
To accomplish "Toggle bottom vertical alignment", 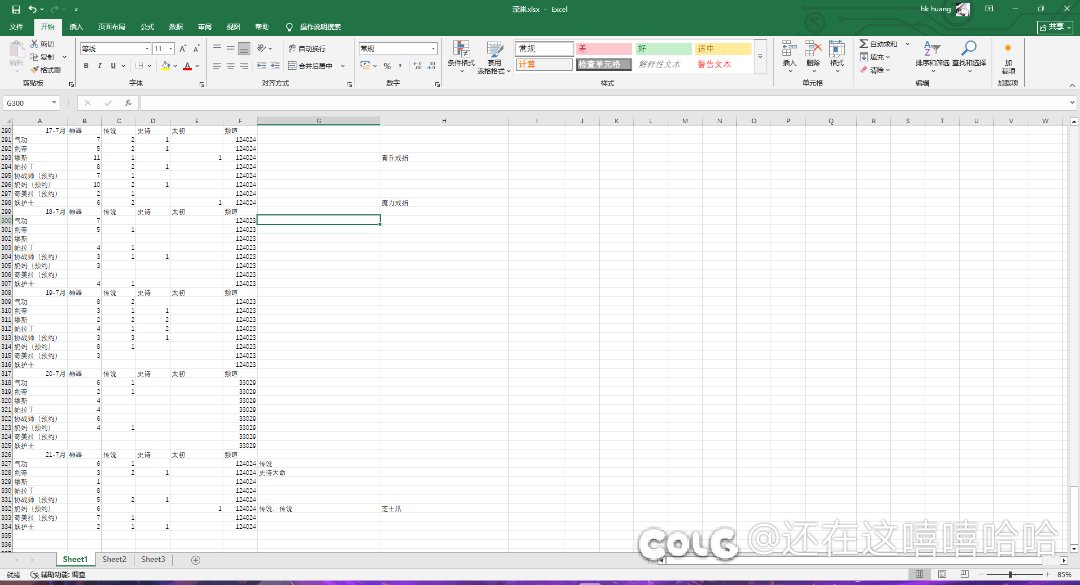I will pos(244,48).
